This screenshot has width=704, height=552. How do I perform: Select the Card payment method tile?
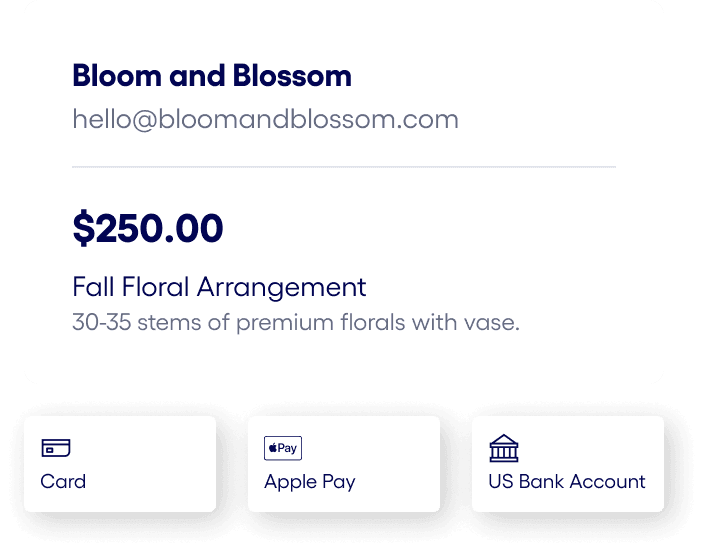120,464
